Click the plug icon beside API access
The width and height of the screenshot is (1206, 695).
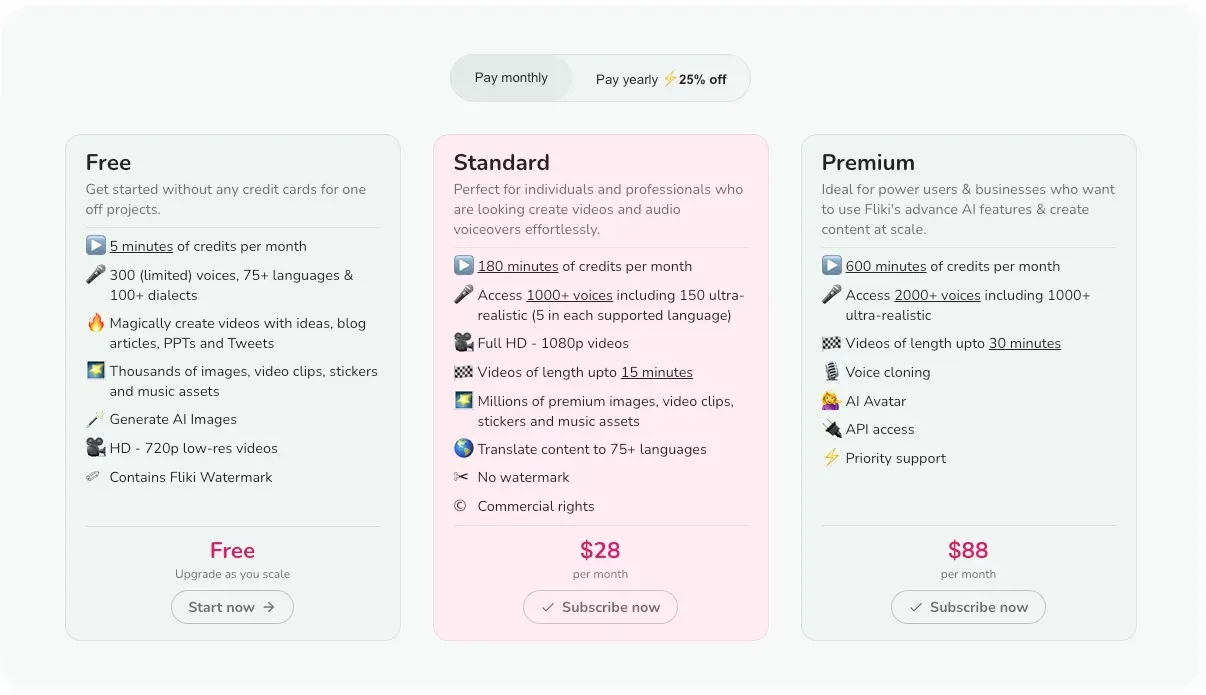coord(832,429)
